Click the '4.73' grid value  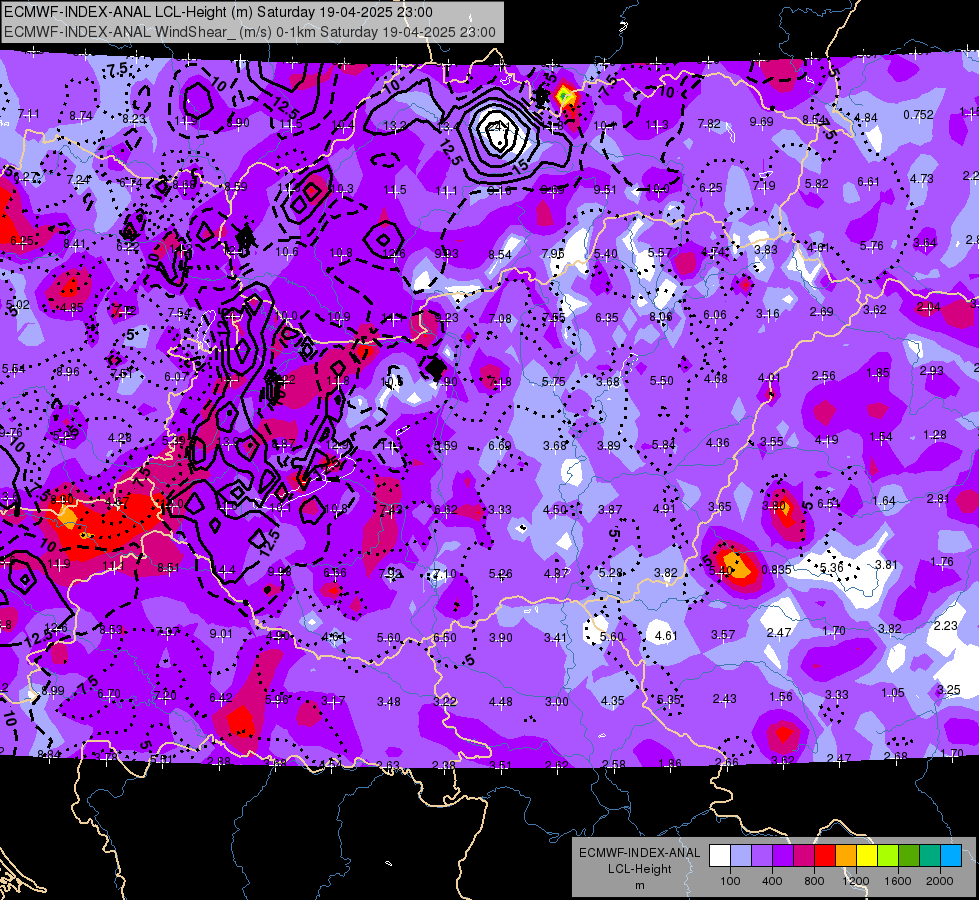point(922,179)
